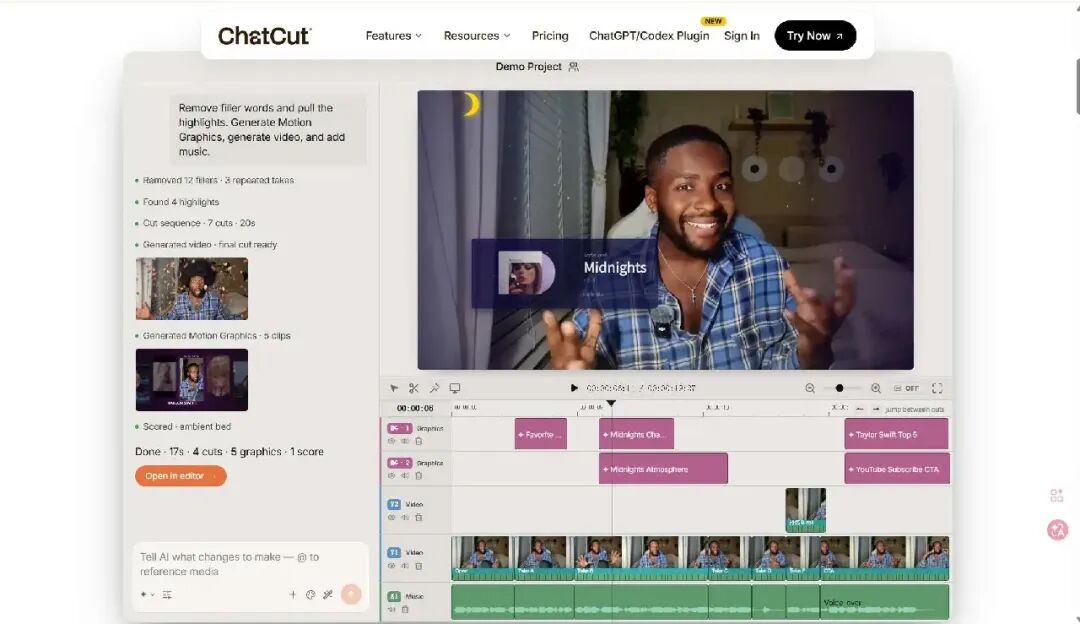Click the 'Scored · ambient bed' status line
The height and width of the screenshot is (624, 1080).
[187, 427]
